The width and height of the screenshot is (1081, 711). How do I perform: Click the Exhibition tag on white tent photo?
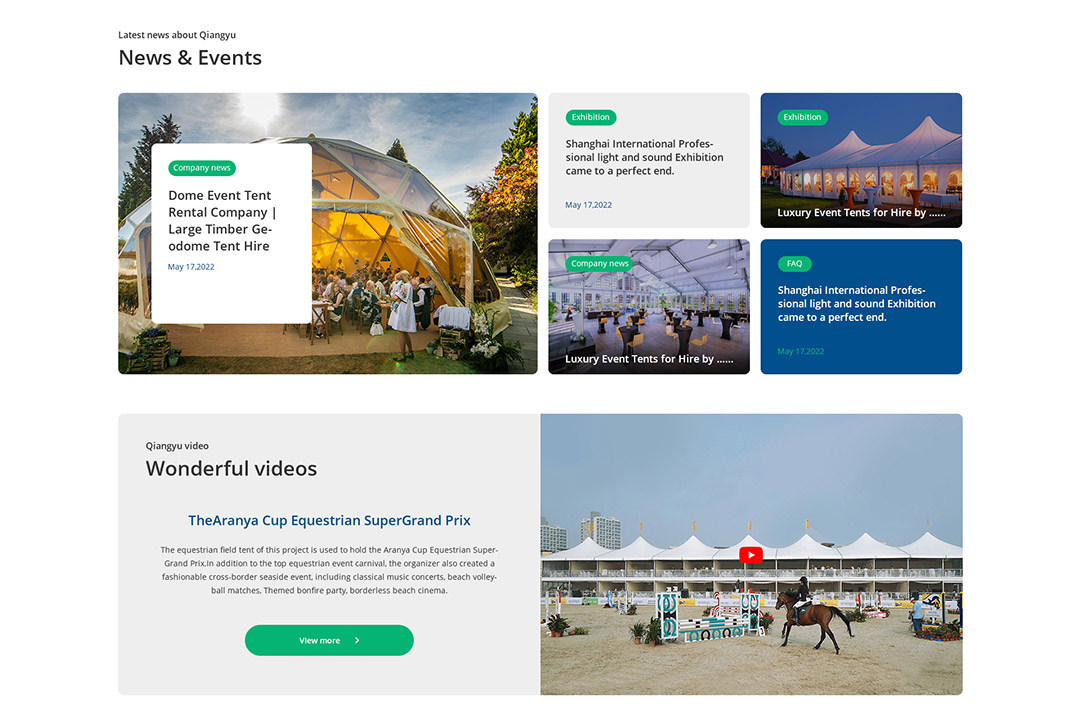[802, 117]
